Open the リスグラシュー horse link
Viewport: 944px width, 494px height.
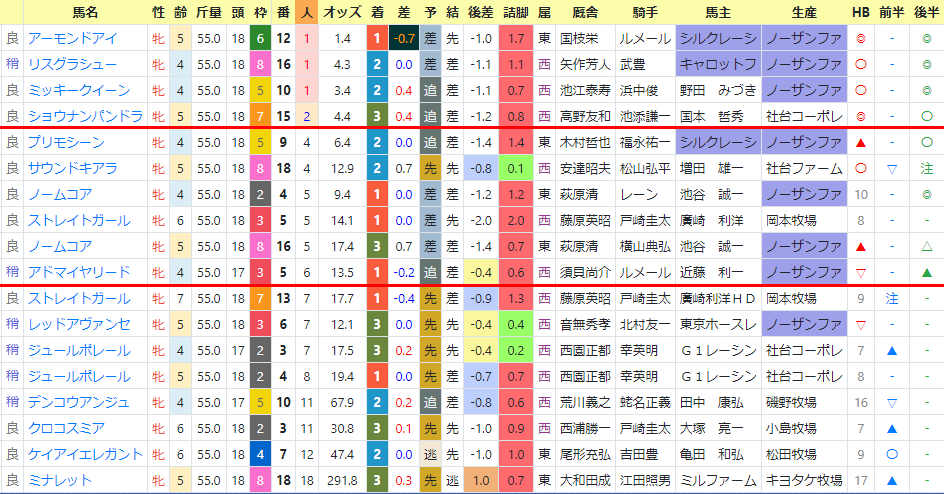[72, 64]
